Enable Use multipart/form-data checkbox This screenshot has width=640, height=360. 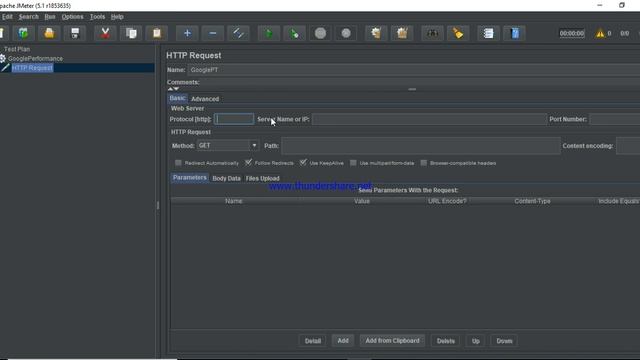[353, 163]
